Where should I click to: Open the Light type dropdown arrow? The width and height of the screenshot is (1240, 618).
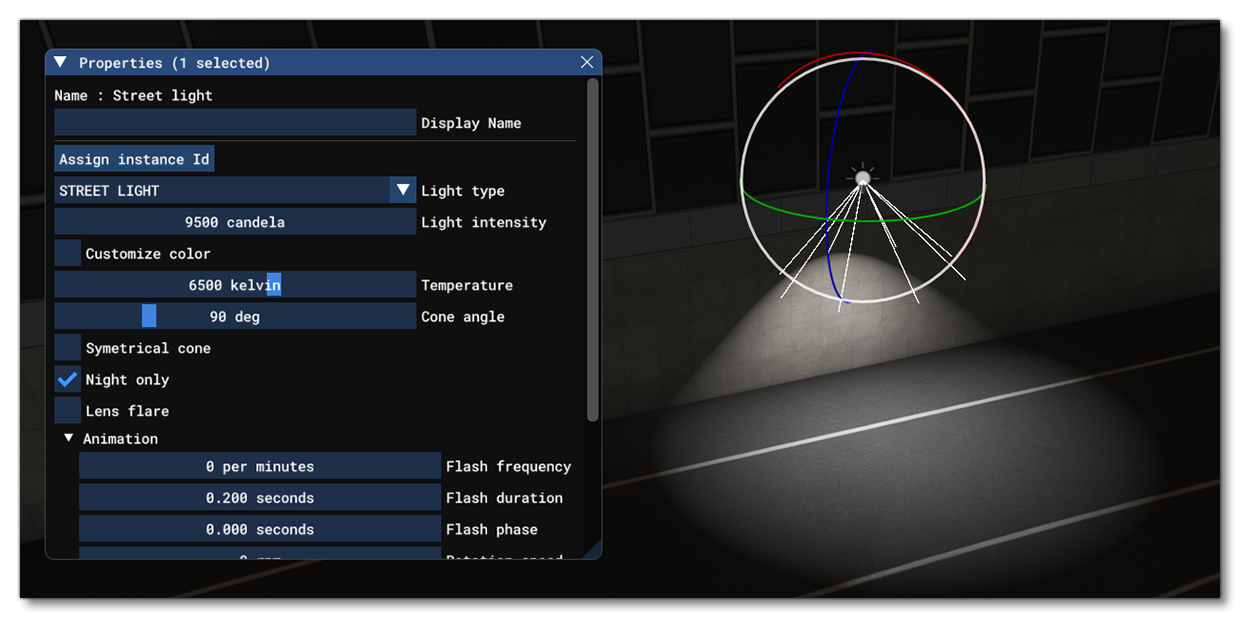tap(403, 190)
